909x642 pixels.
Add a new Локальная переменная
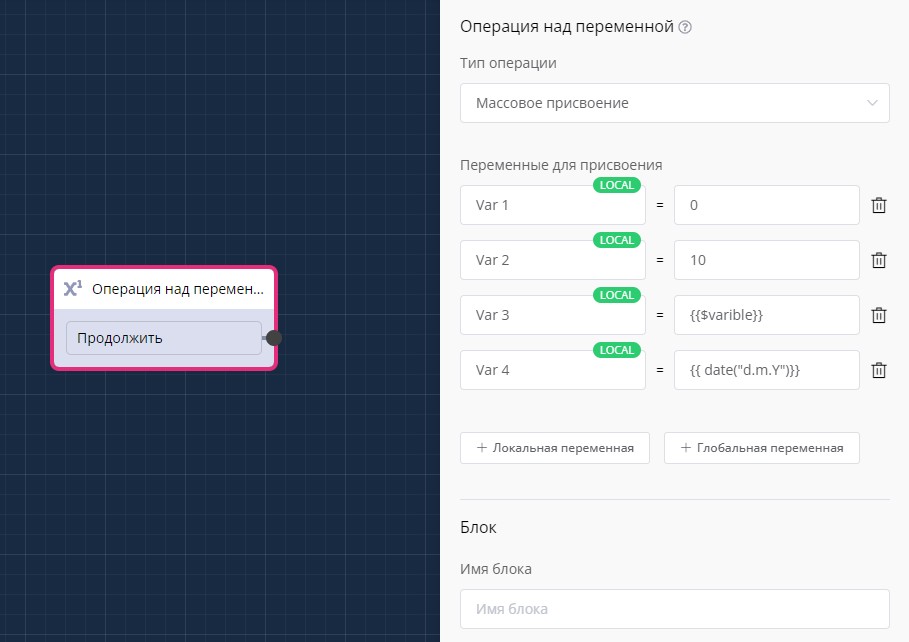(x=555, y=448)
